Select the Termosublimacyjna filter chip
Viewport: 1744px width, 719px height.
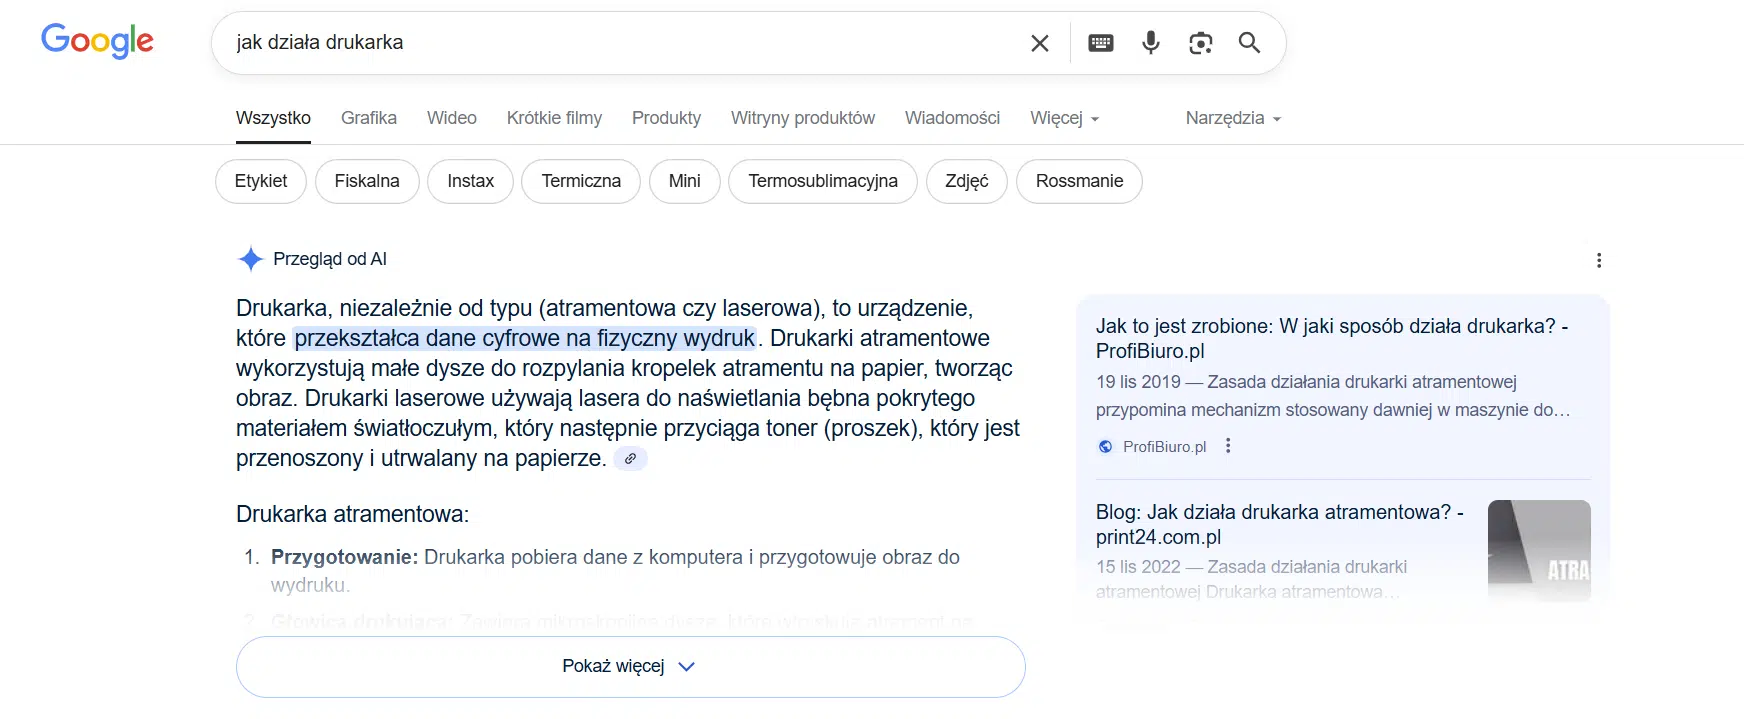click(x=822, y=181)
